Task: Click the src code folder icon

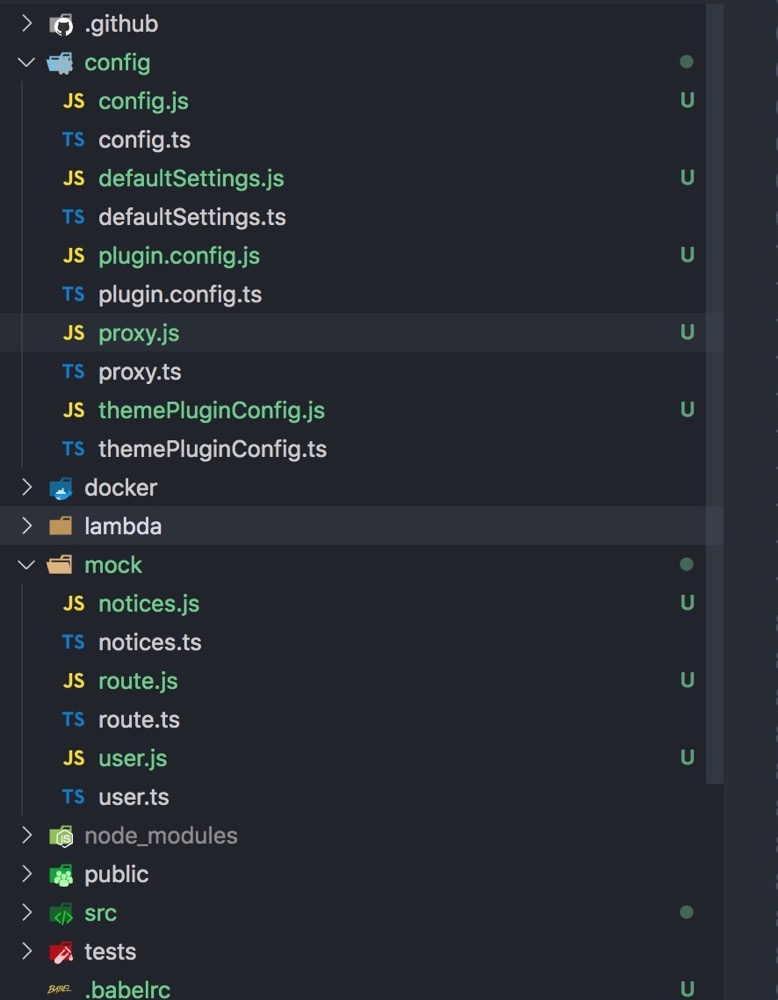Action: point(61,914)
